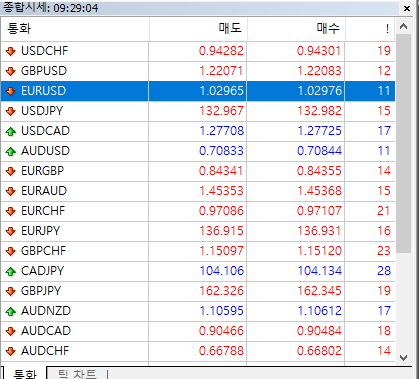Screen dimensions: 419x379
Task: Click the scrollbar down arrow
Action: [x=404, y=358]
